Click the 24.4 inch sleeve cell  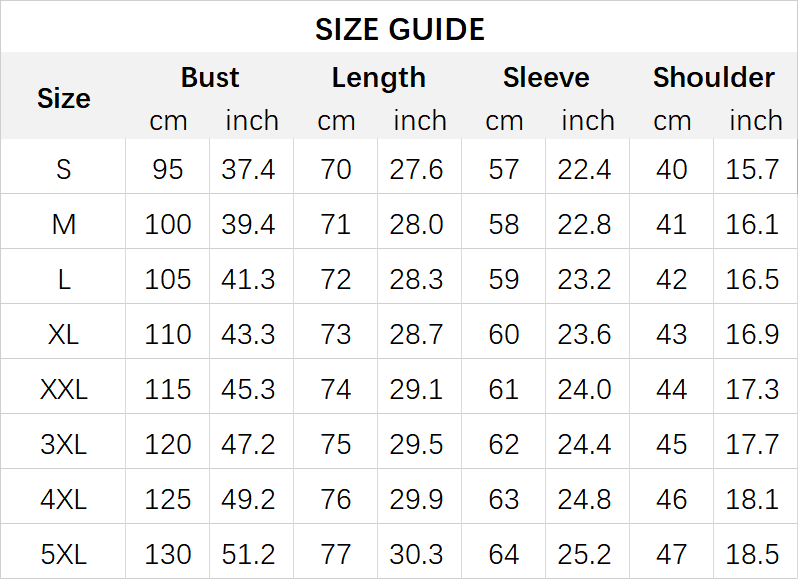(x=584, y=444)
